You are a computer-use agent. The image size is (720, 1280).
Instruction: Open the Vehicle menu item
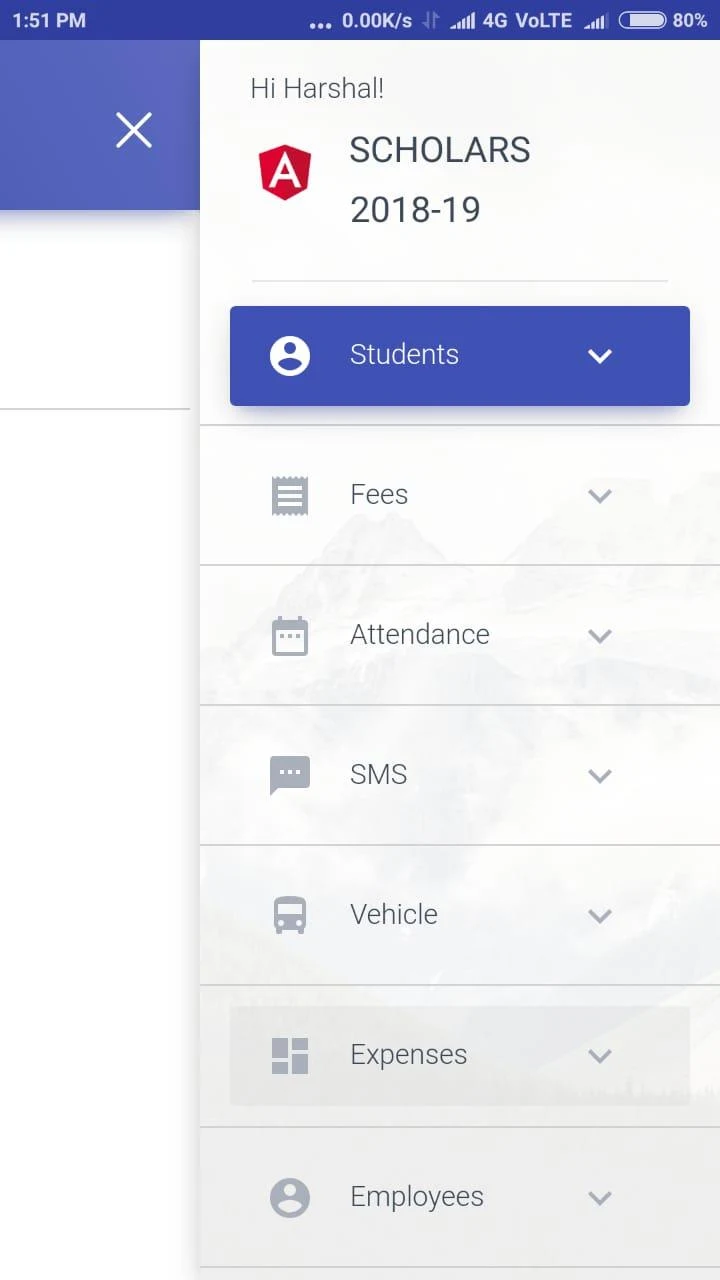tap(460, 916)
